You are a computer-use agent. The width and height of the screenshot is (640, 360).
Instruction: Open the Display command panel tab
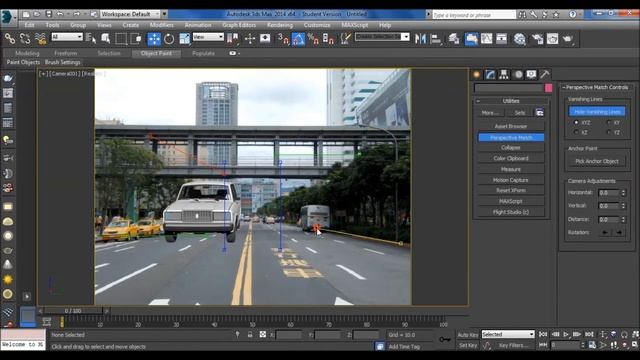click(x=531, y=75)
